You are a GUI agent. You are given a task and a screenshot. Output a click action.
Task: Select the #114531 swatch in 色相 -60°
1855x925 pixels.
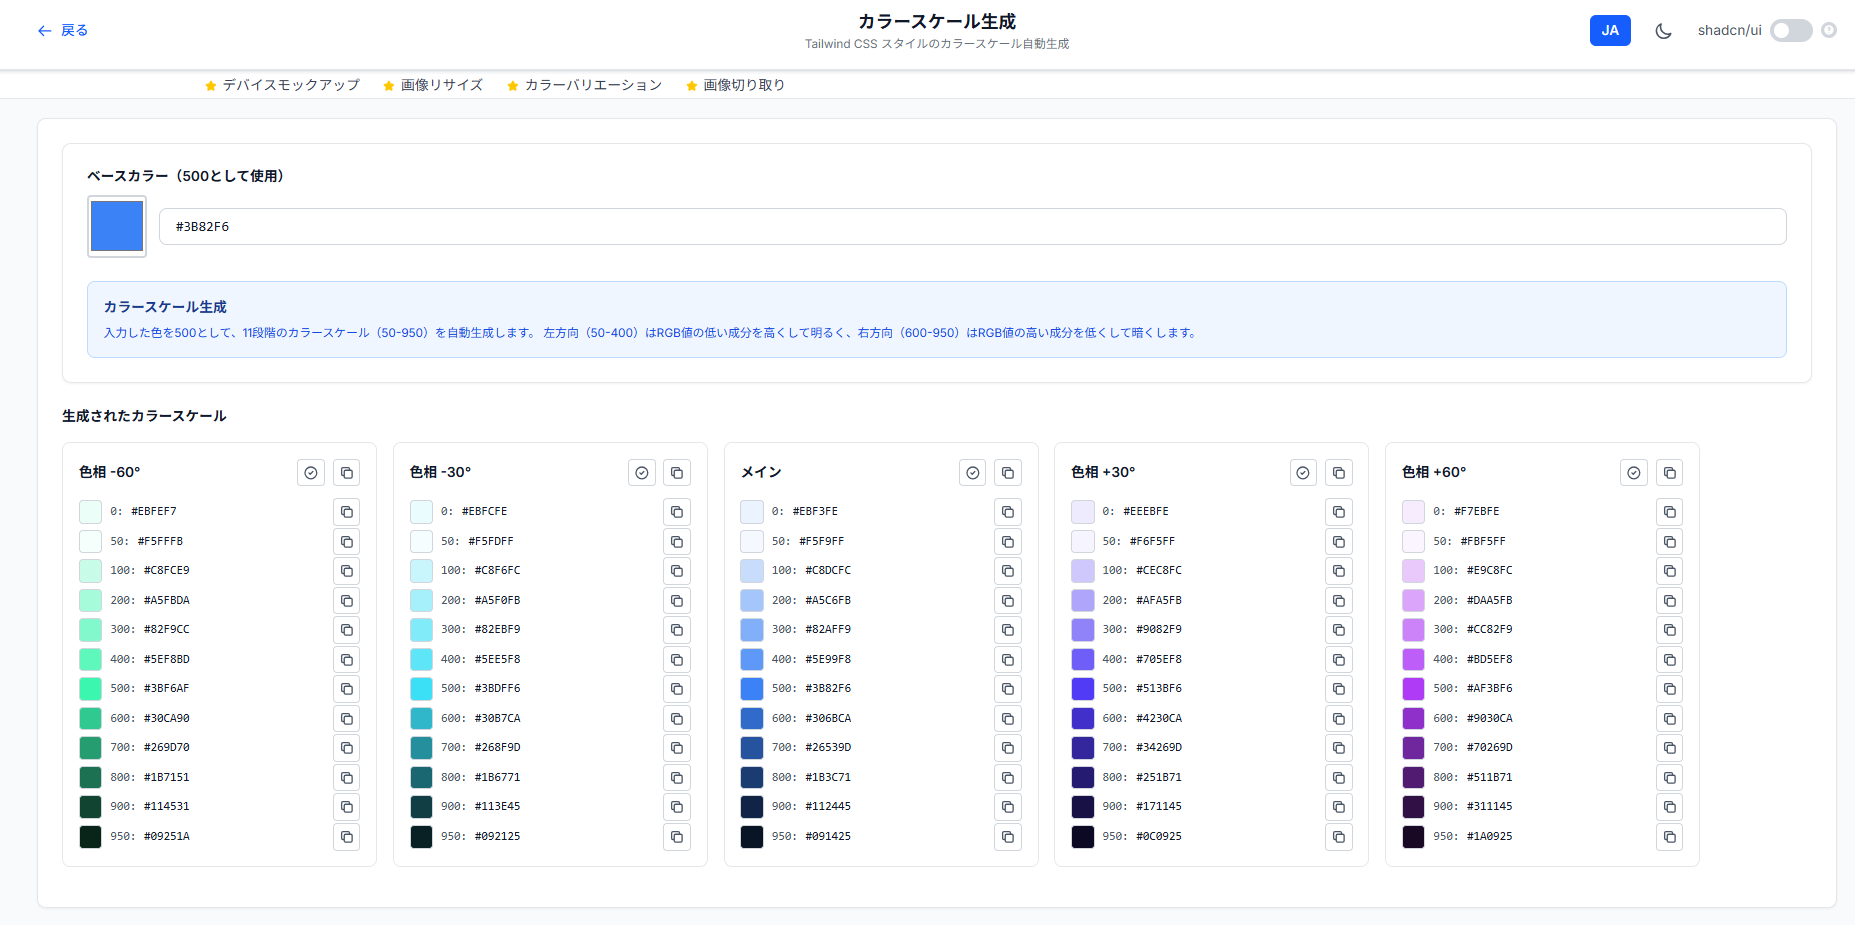click(x=91, y=807)
